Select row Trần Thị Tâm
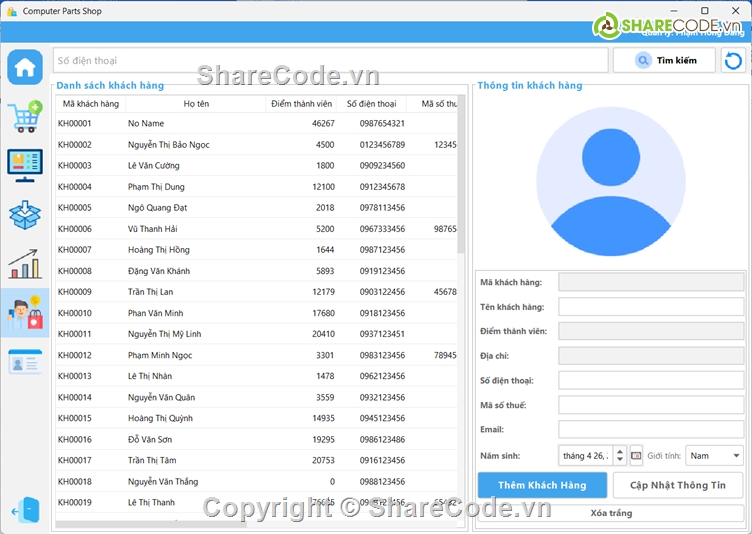Screen dimensions: 752x534 (x=257, y=460)
